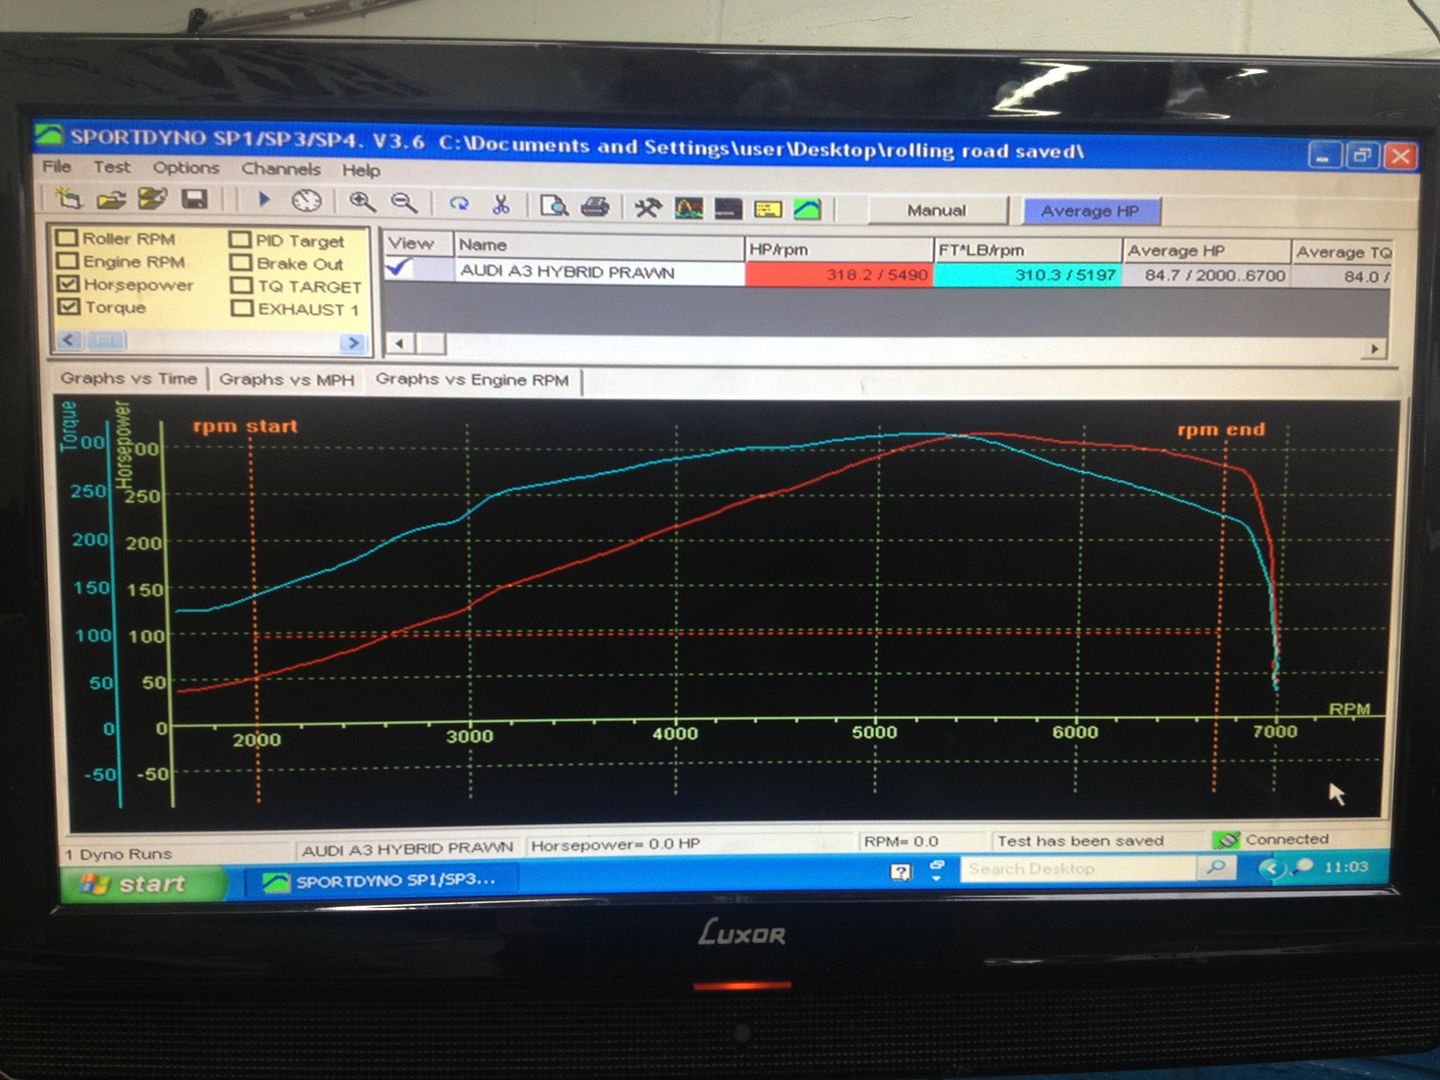Switch to Graphs vs Engine RPM tab
The height and width of the screenshot is (1080, 1440).
(472, 380)
